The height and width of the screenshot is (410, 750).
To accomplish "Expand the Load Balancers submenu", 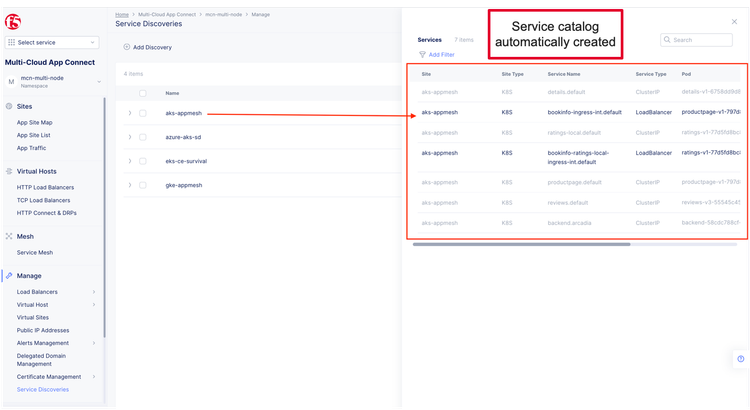I will coord(94,292).
